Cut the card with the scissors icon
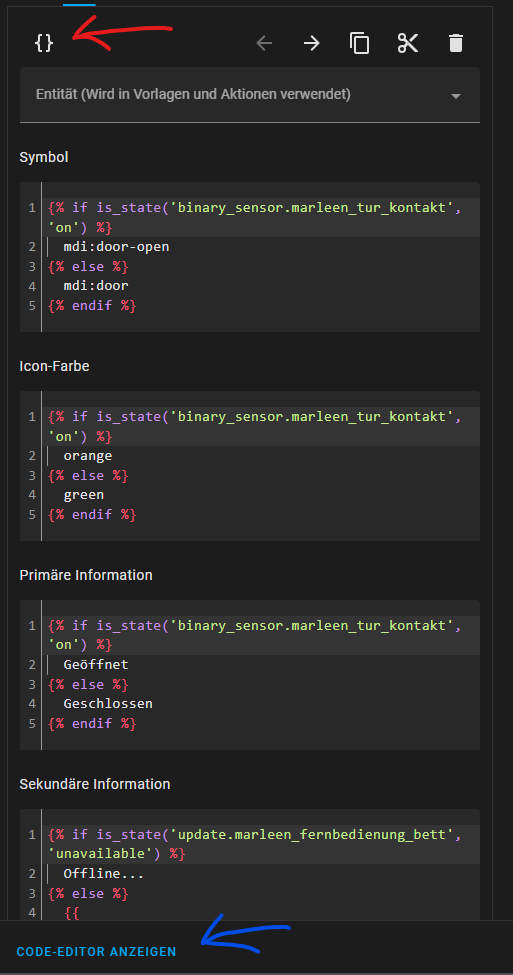The height and width of the screenshot is (975, 513). 408,43
